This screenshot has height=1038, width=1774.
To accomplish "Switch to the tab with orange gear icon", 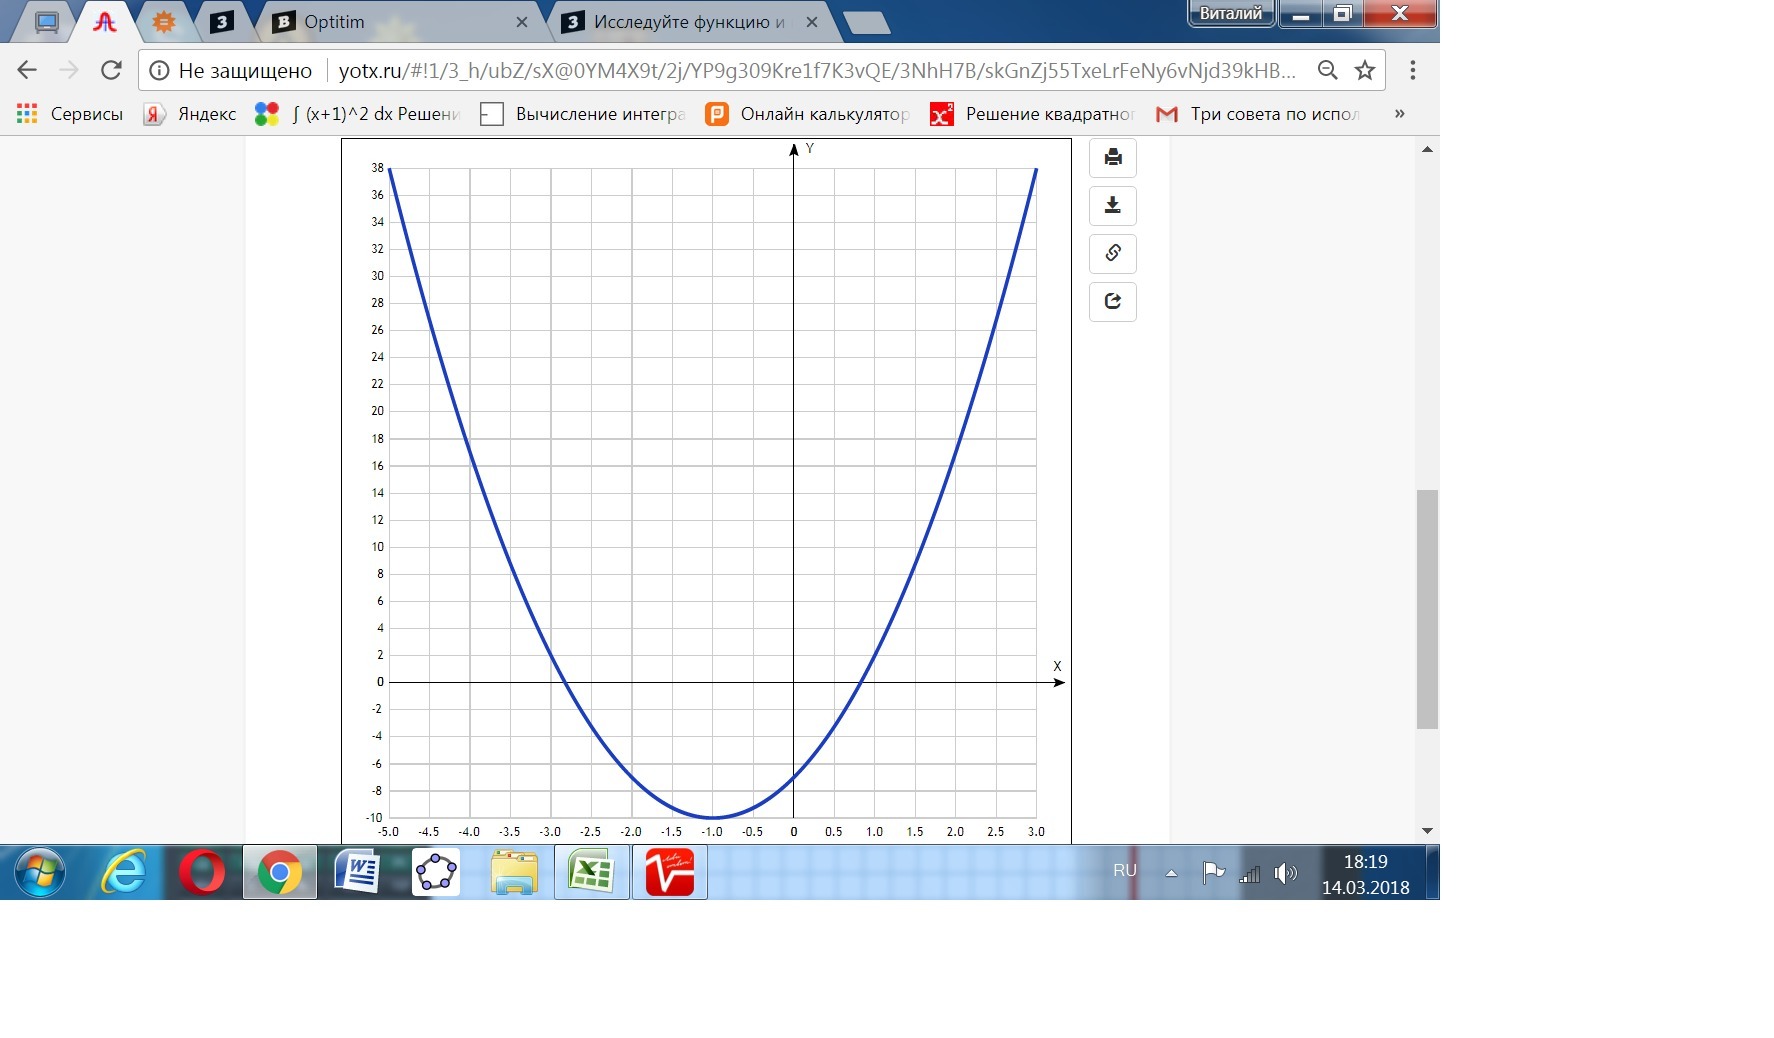I will pos(164,22).
